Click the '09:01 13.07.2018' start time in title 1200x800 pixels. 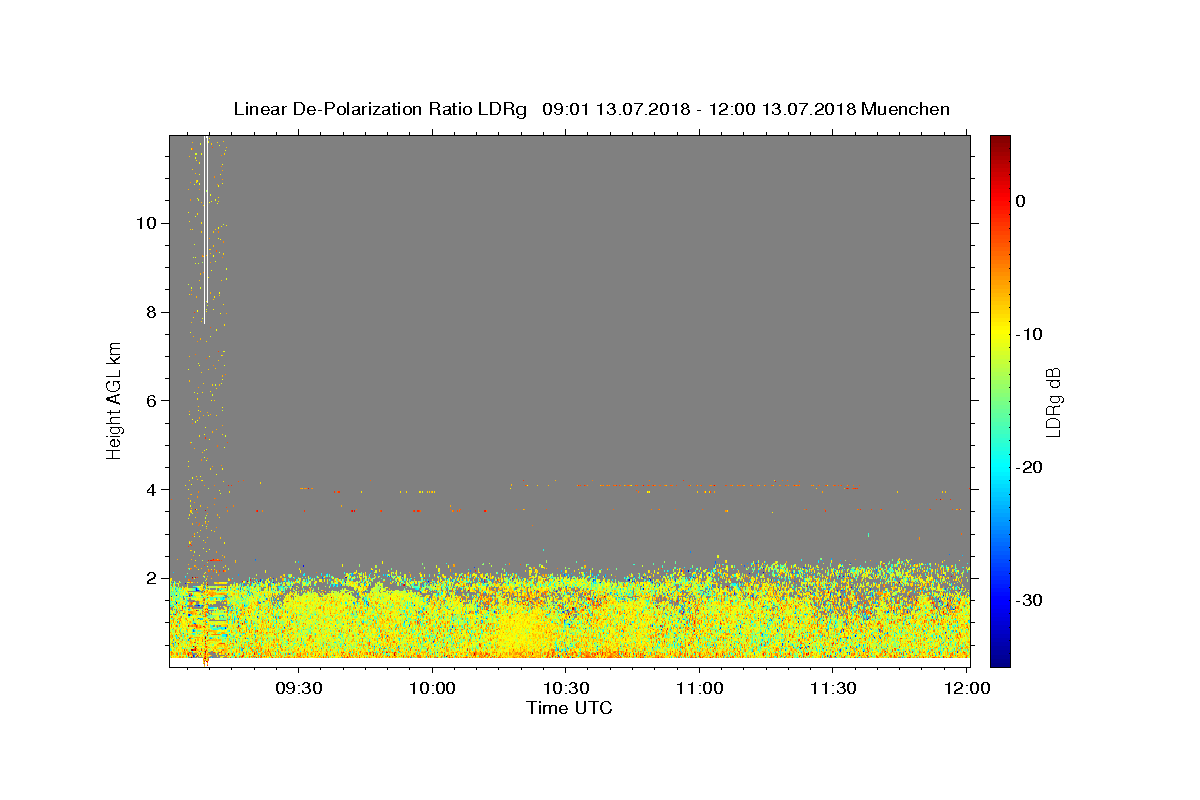615,109
